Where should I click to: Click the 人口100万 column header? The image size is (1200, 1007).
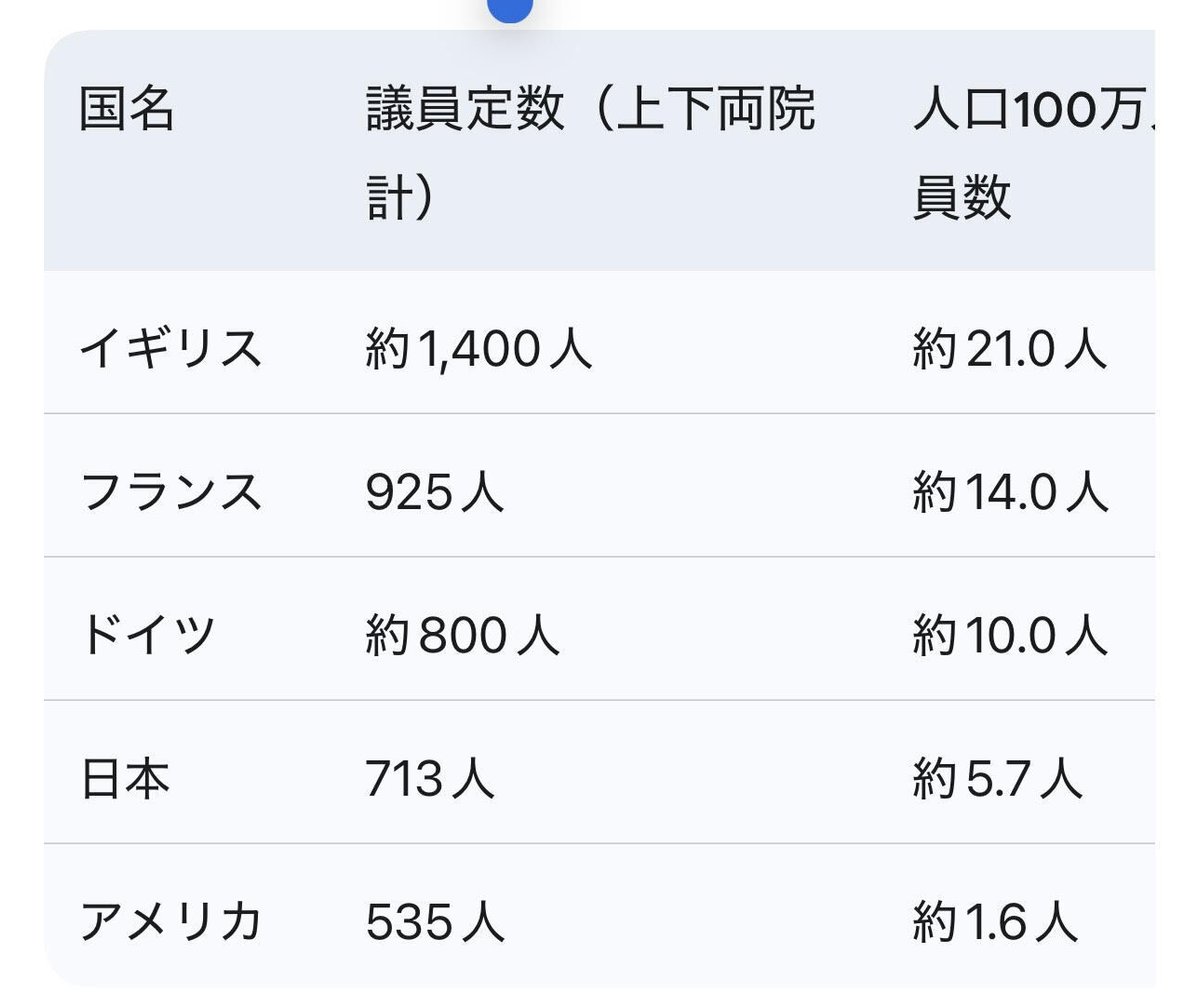coord(1030,152)
